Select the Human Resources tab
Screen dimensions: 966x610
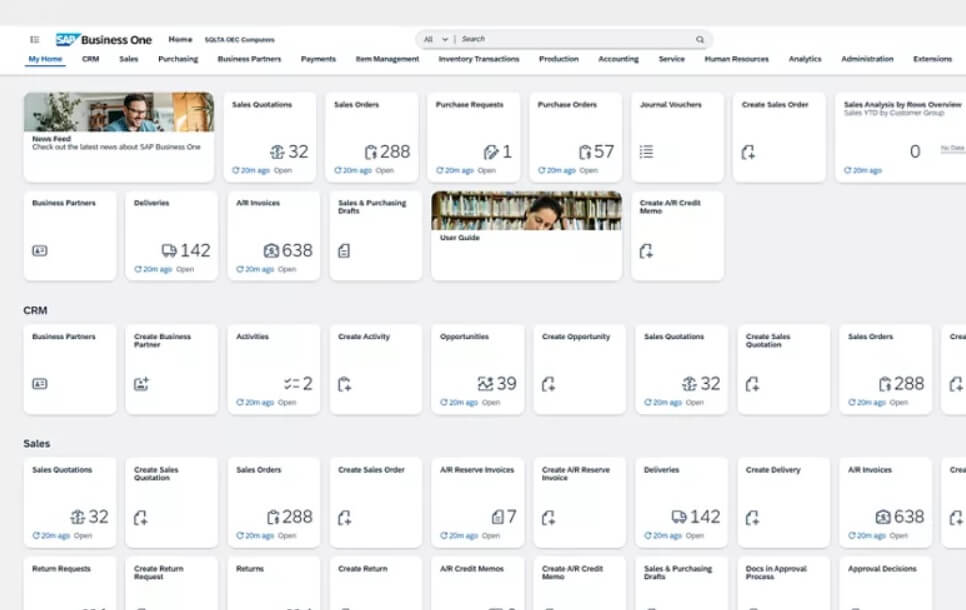[x=736, y=59]
